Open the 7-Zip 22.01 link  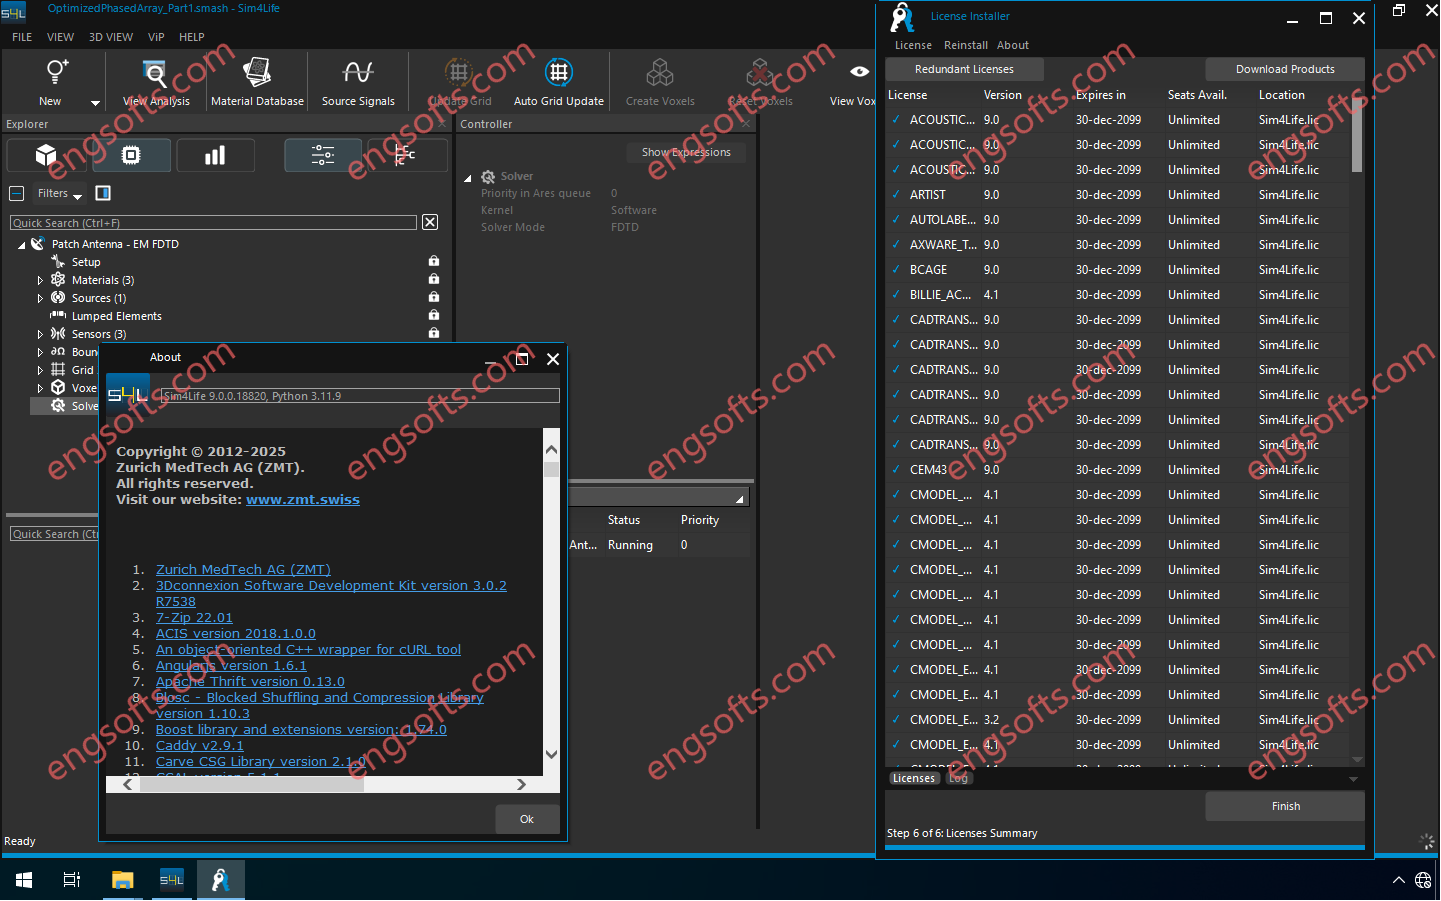click(194, 618)
